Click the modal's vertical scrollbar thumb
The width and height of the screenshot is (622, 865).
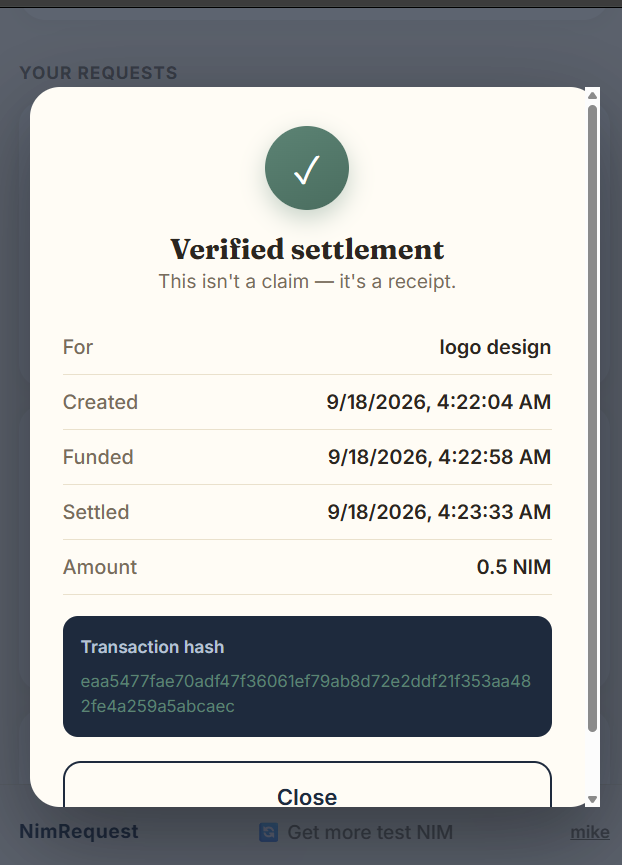coord(593,418)
